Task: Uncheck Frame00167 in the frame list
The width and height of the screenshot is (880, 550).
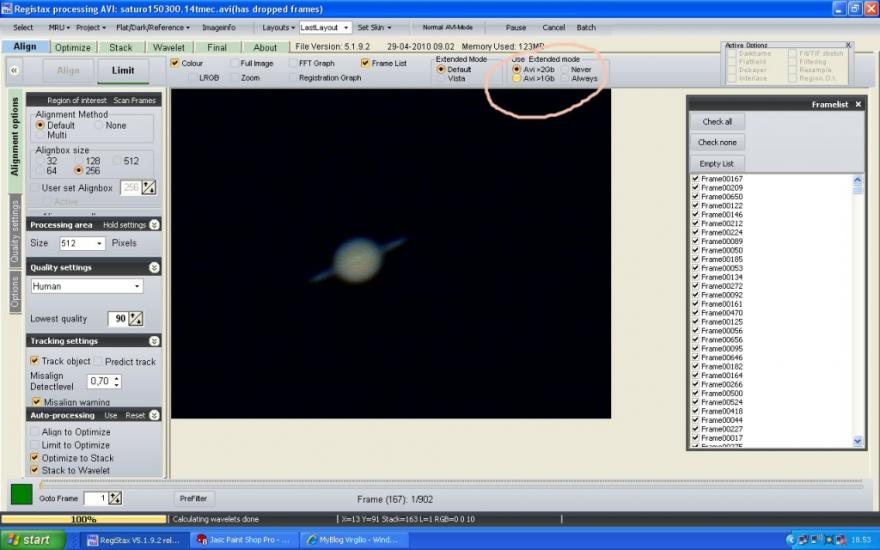Action: (x=696, y=178)
